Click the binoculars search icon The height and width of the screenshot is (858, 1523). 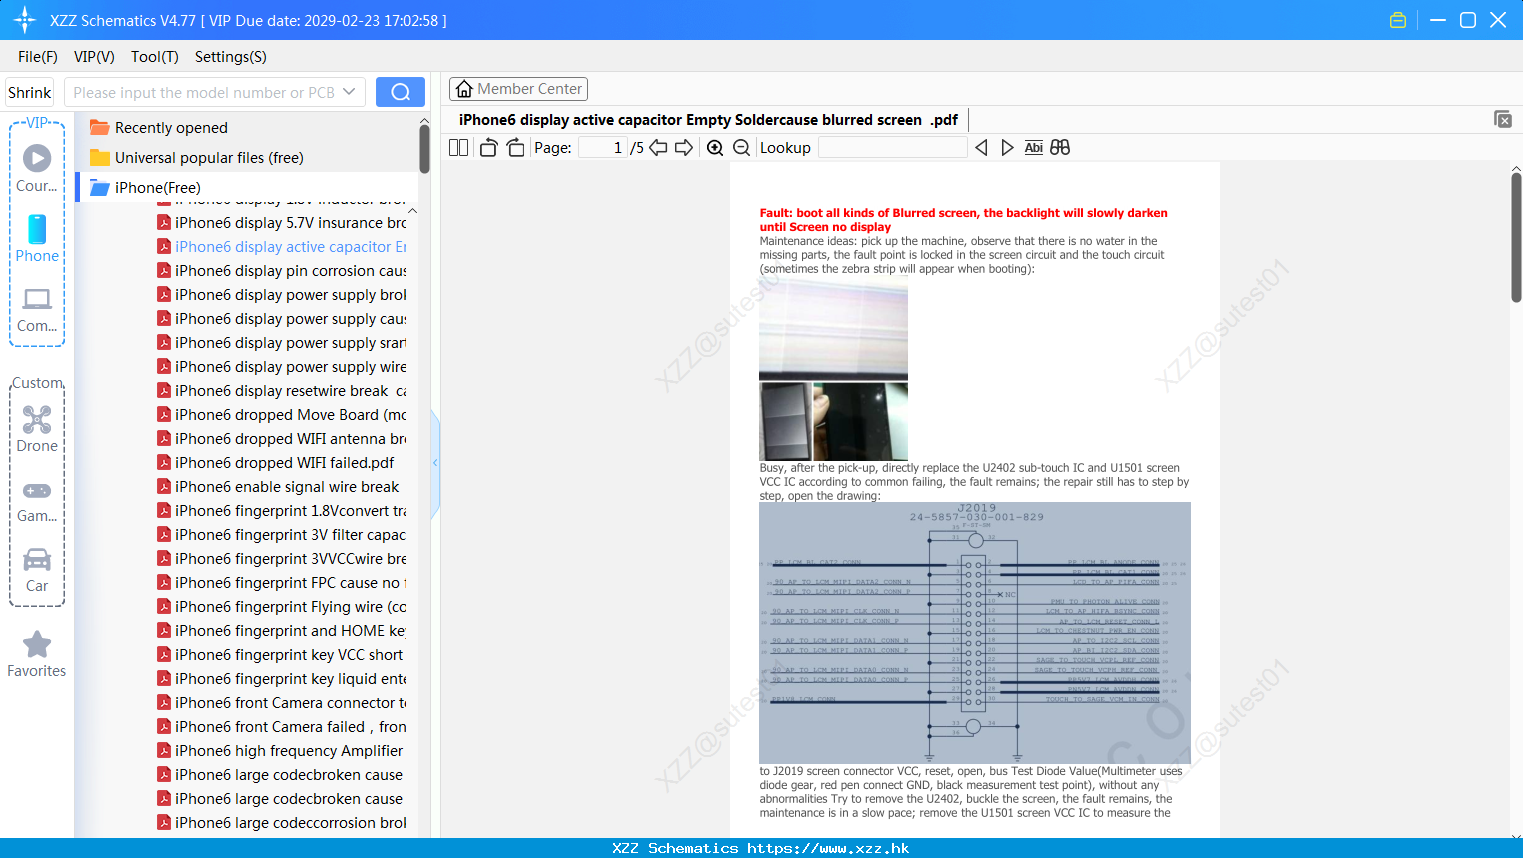coord(1060,148)
